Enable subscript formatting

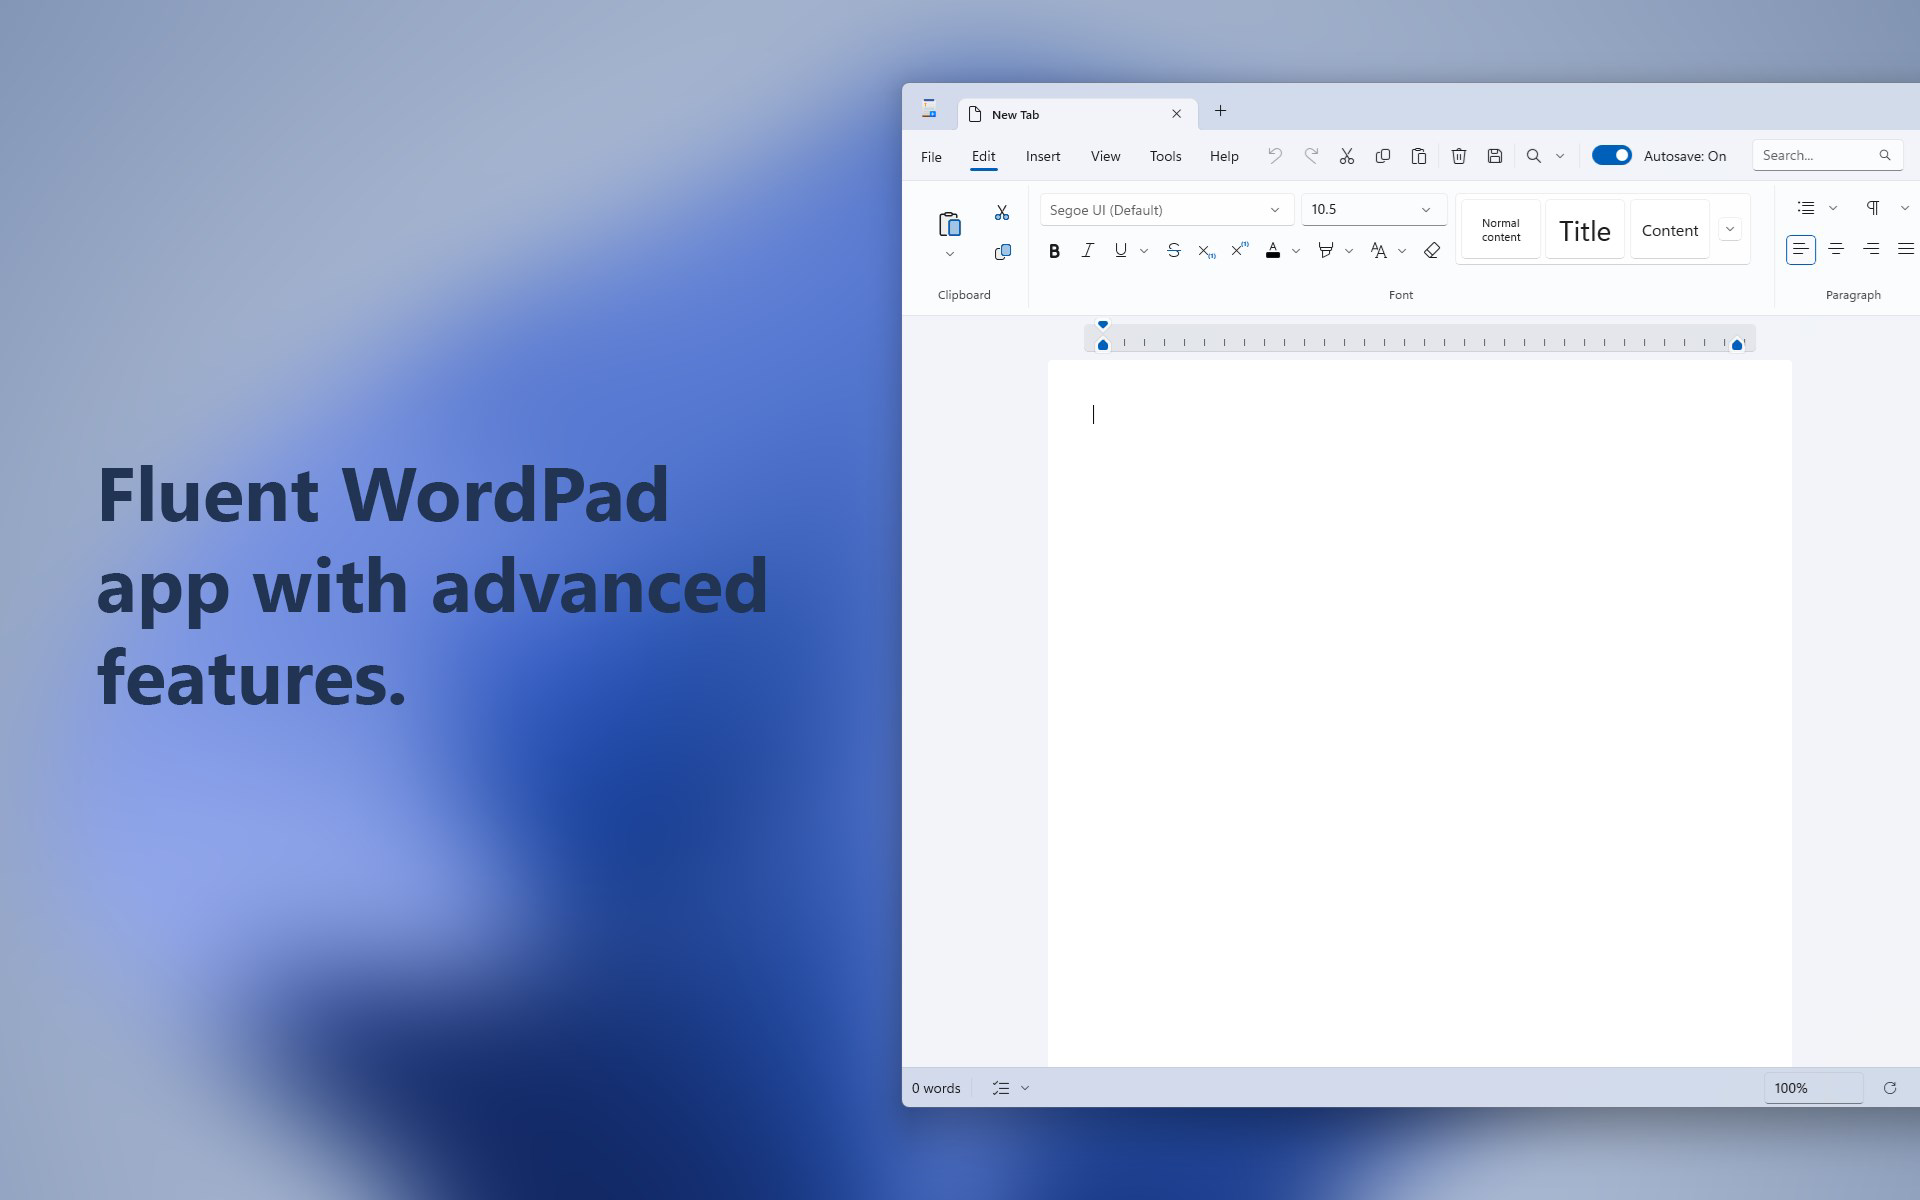tap(1205, 251)
